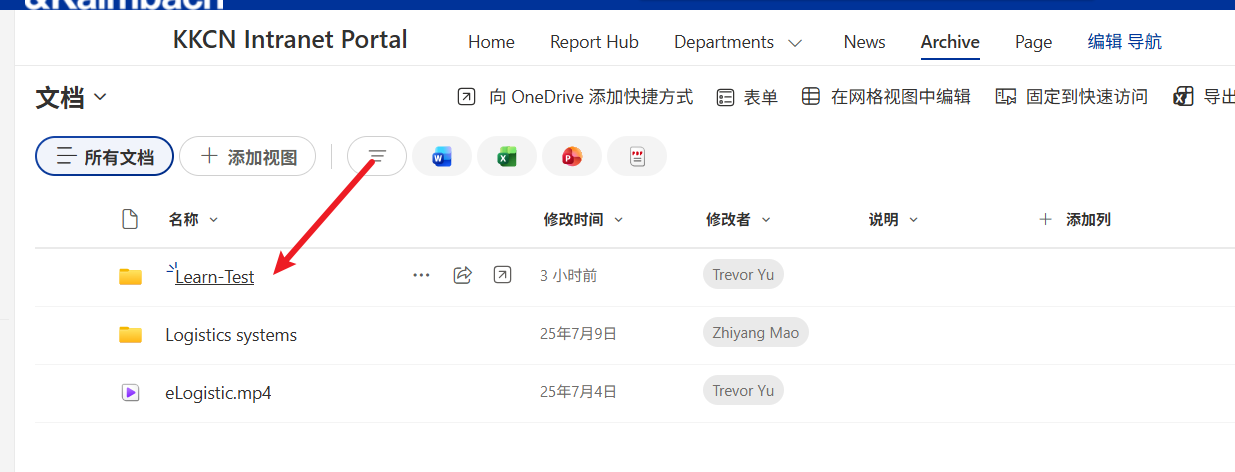Viewport: 1235px width, 472px height.
Task: Click the Learn-Test folder icon
Action: tap(130, 276)
